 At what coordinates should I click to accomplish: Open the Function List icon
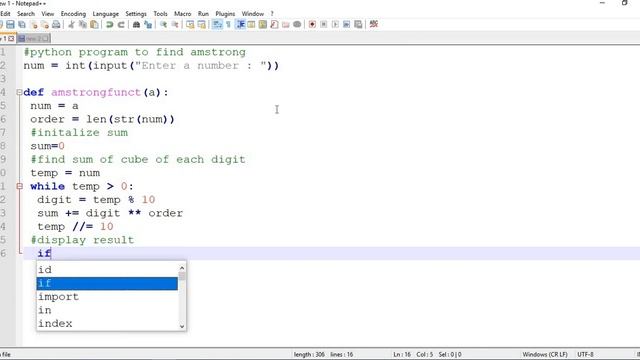274,24
